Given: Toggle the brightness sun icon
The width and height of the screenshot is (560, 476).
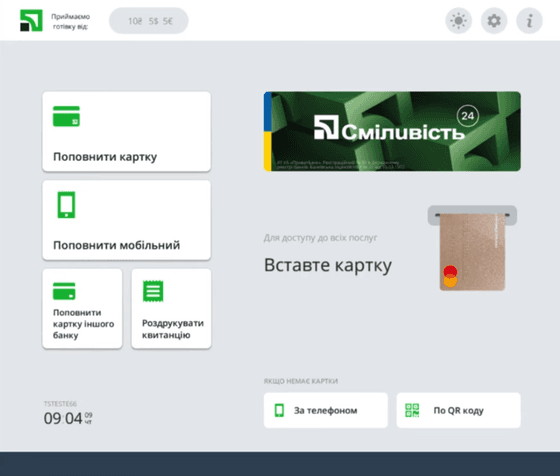Looking at the screenshot, I should (x=459, y=21).
